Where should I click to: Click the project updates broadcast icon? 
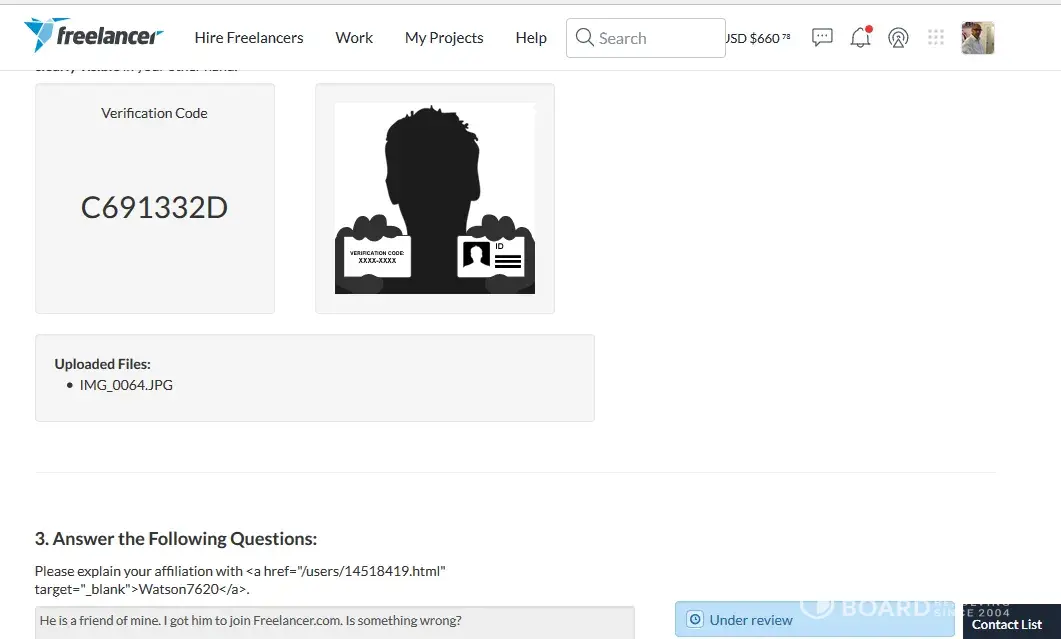click(898, 38)
